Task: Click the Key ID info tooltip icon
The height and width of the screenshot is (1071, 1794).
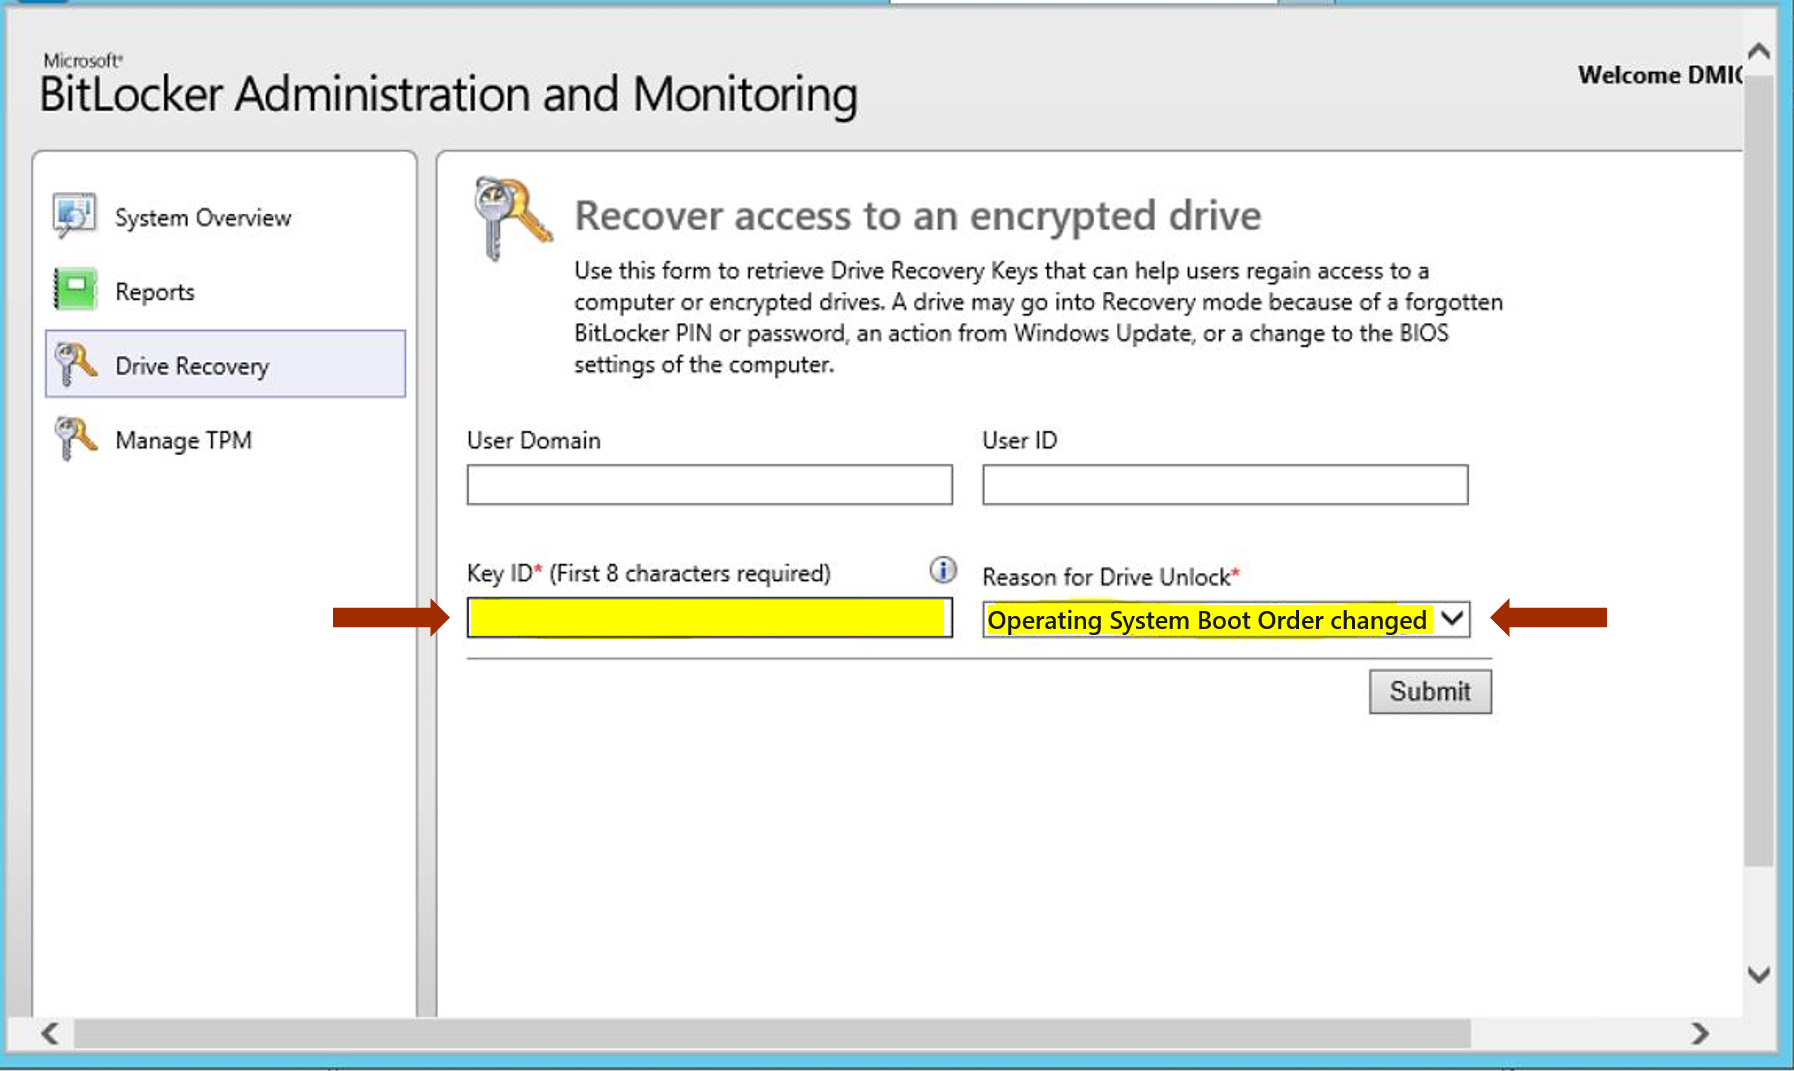Action: (942, 571)
